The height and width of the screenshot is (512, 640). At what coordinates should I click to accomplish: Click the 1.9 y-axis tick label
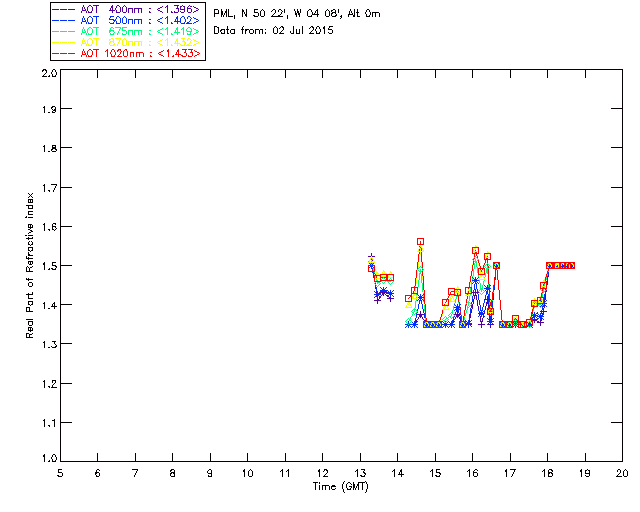49,109
